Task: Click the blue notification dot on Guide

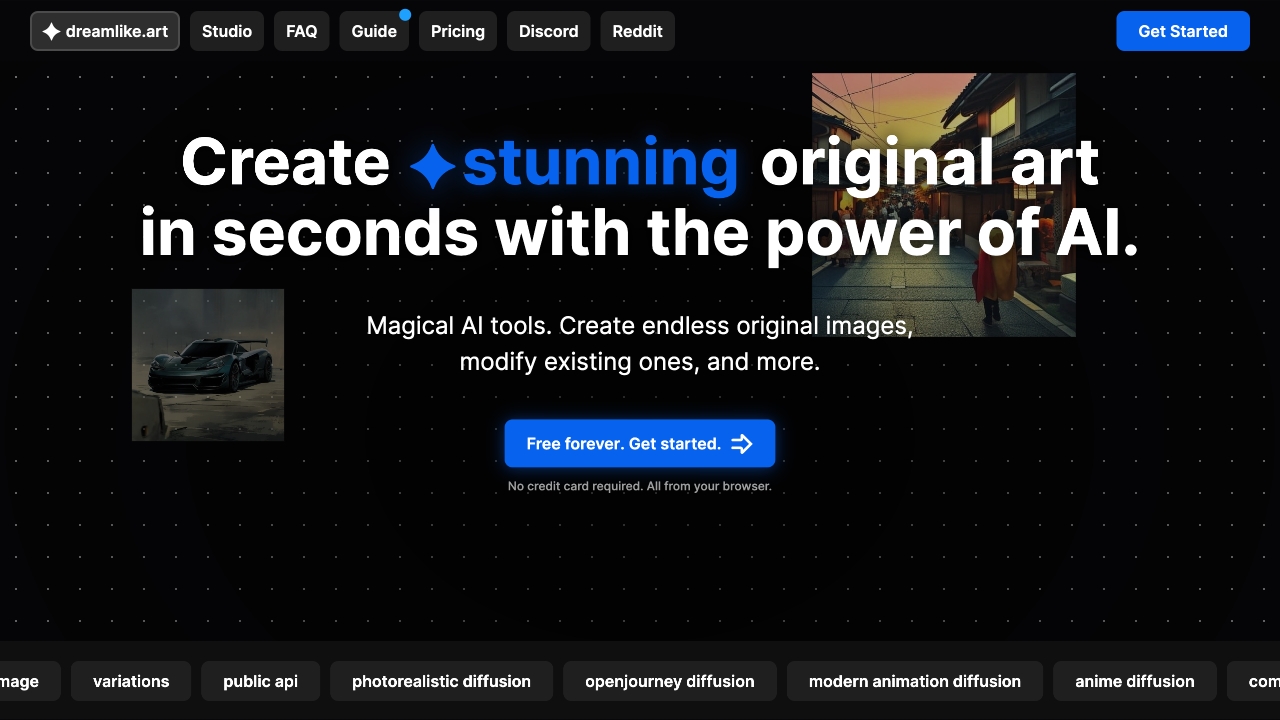Action: [x=405, y=15]
